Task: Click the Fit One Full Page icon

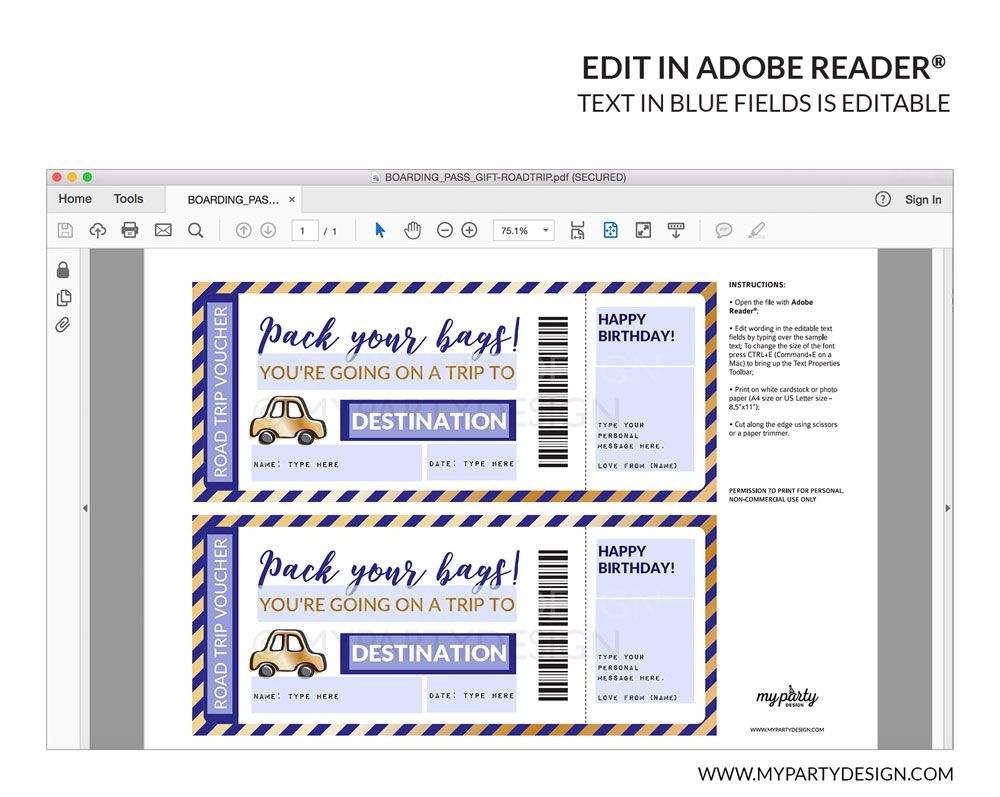Action: [610, 230]
